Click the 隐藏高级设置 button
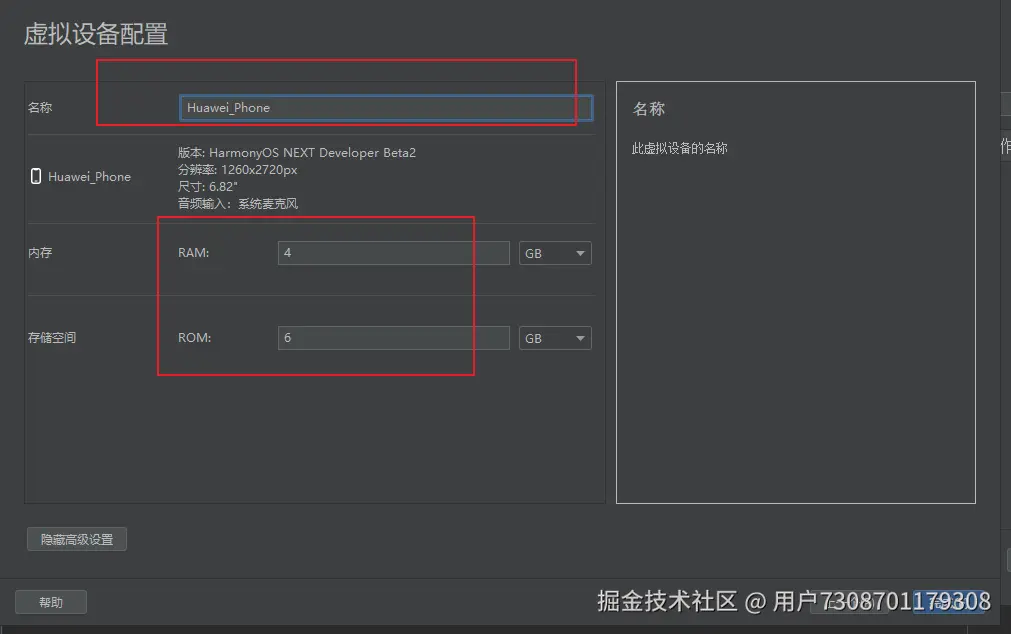 click(x=77, y=539)
